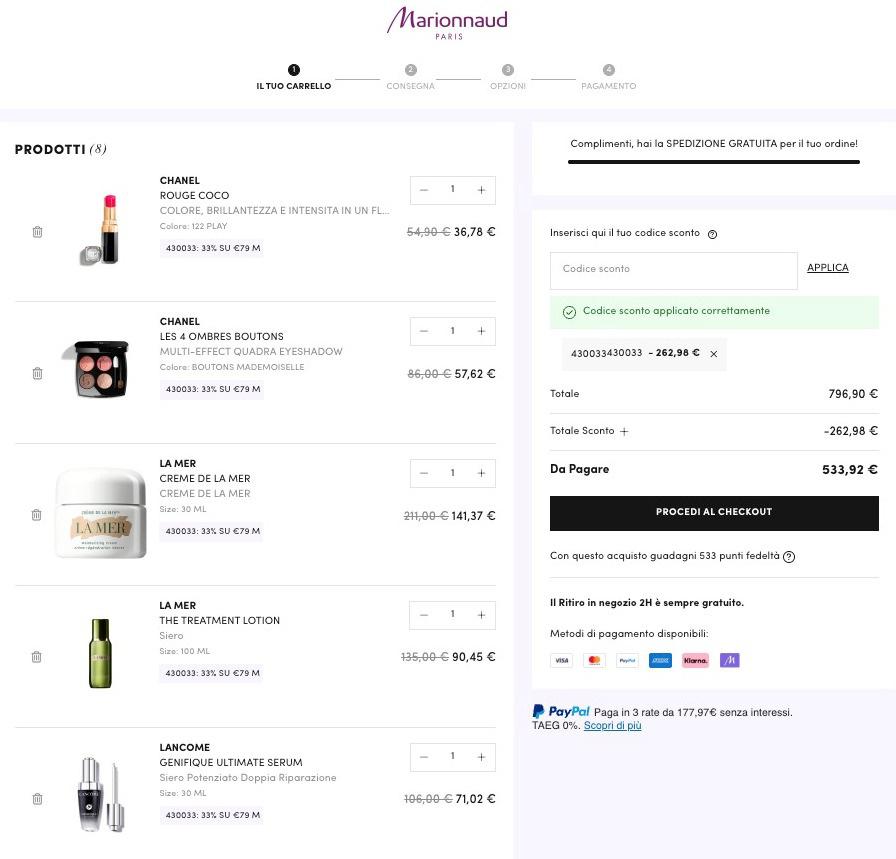Delete Chanel Rouge Coco from cart
Screen dimensions: 896x859
coord(37,231)
